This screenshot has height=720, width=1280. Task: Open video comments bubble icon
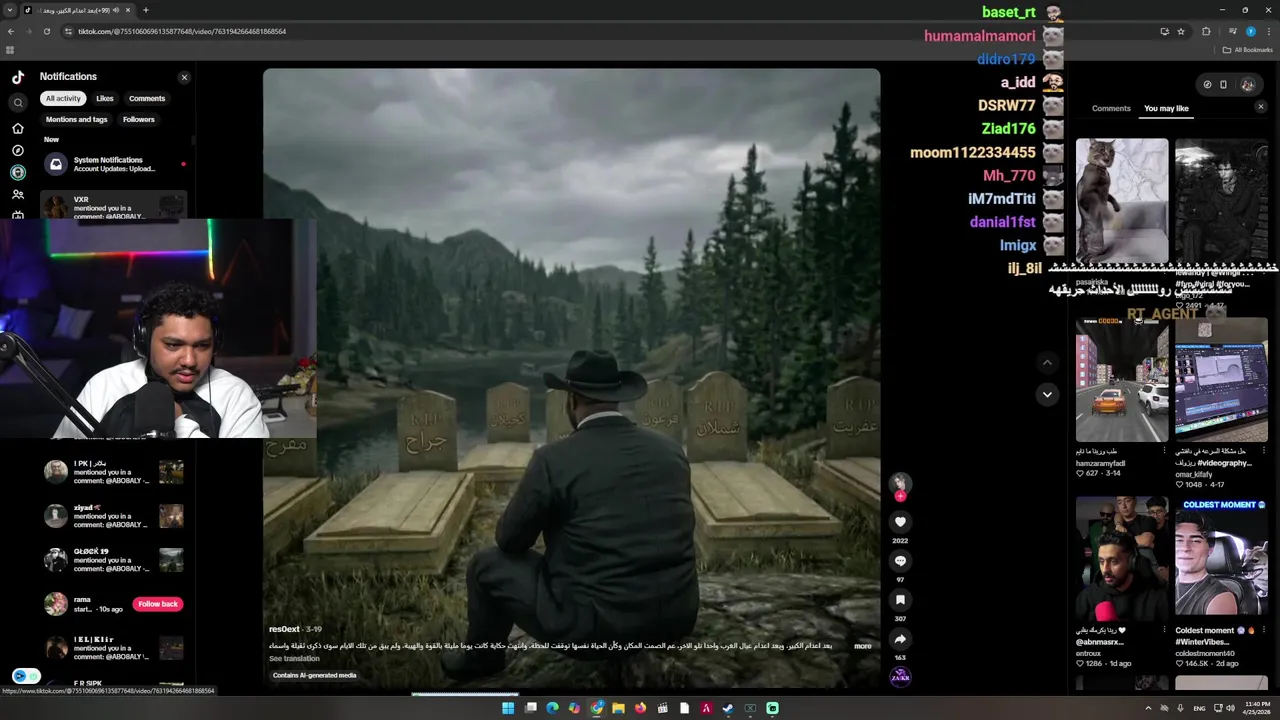click(900, 561)
